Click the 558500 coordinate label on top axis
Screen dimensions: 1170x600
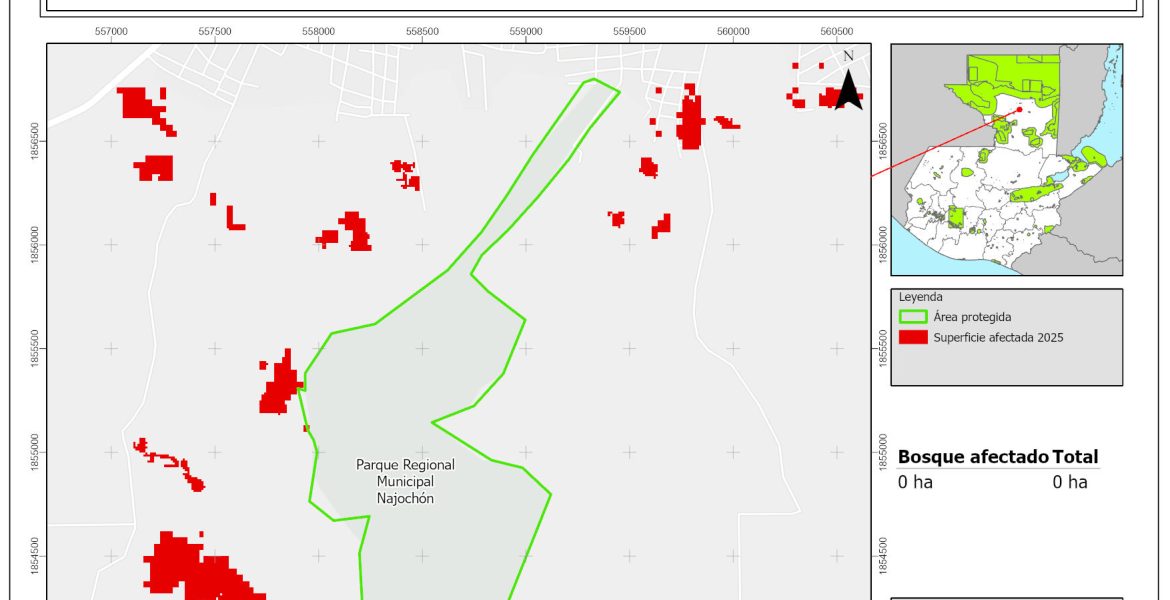tap(422, 32)
